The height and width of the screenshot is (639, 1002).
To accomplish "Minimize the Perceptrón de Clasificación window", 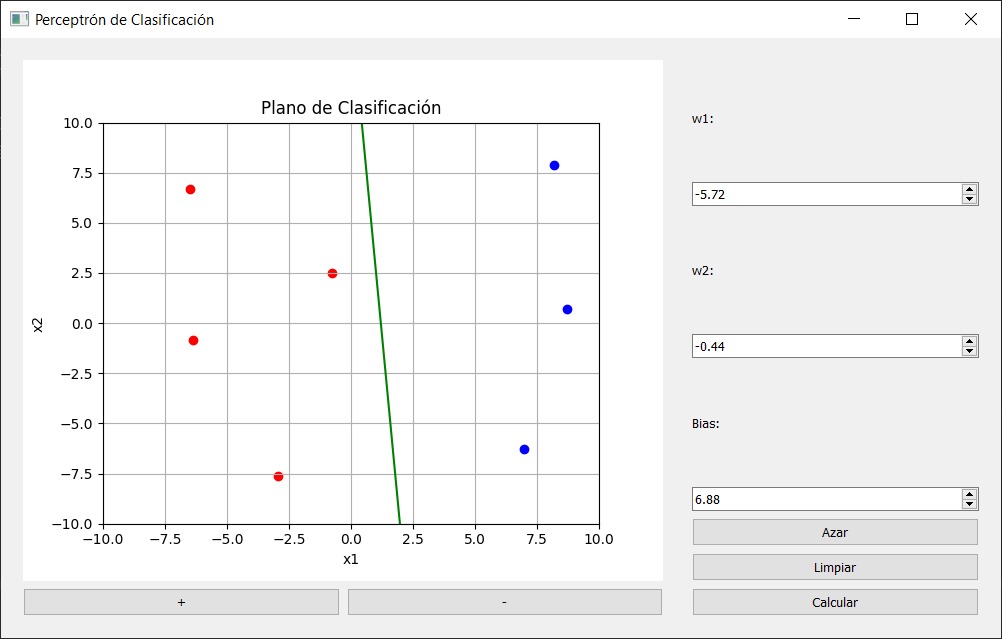I will pos(853,19).
